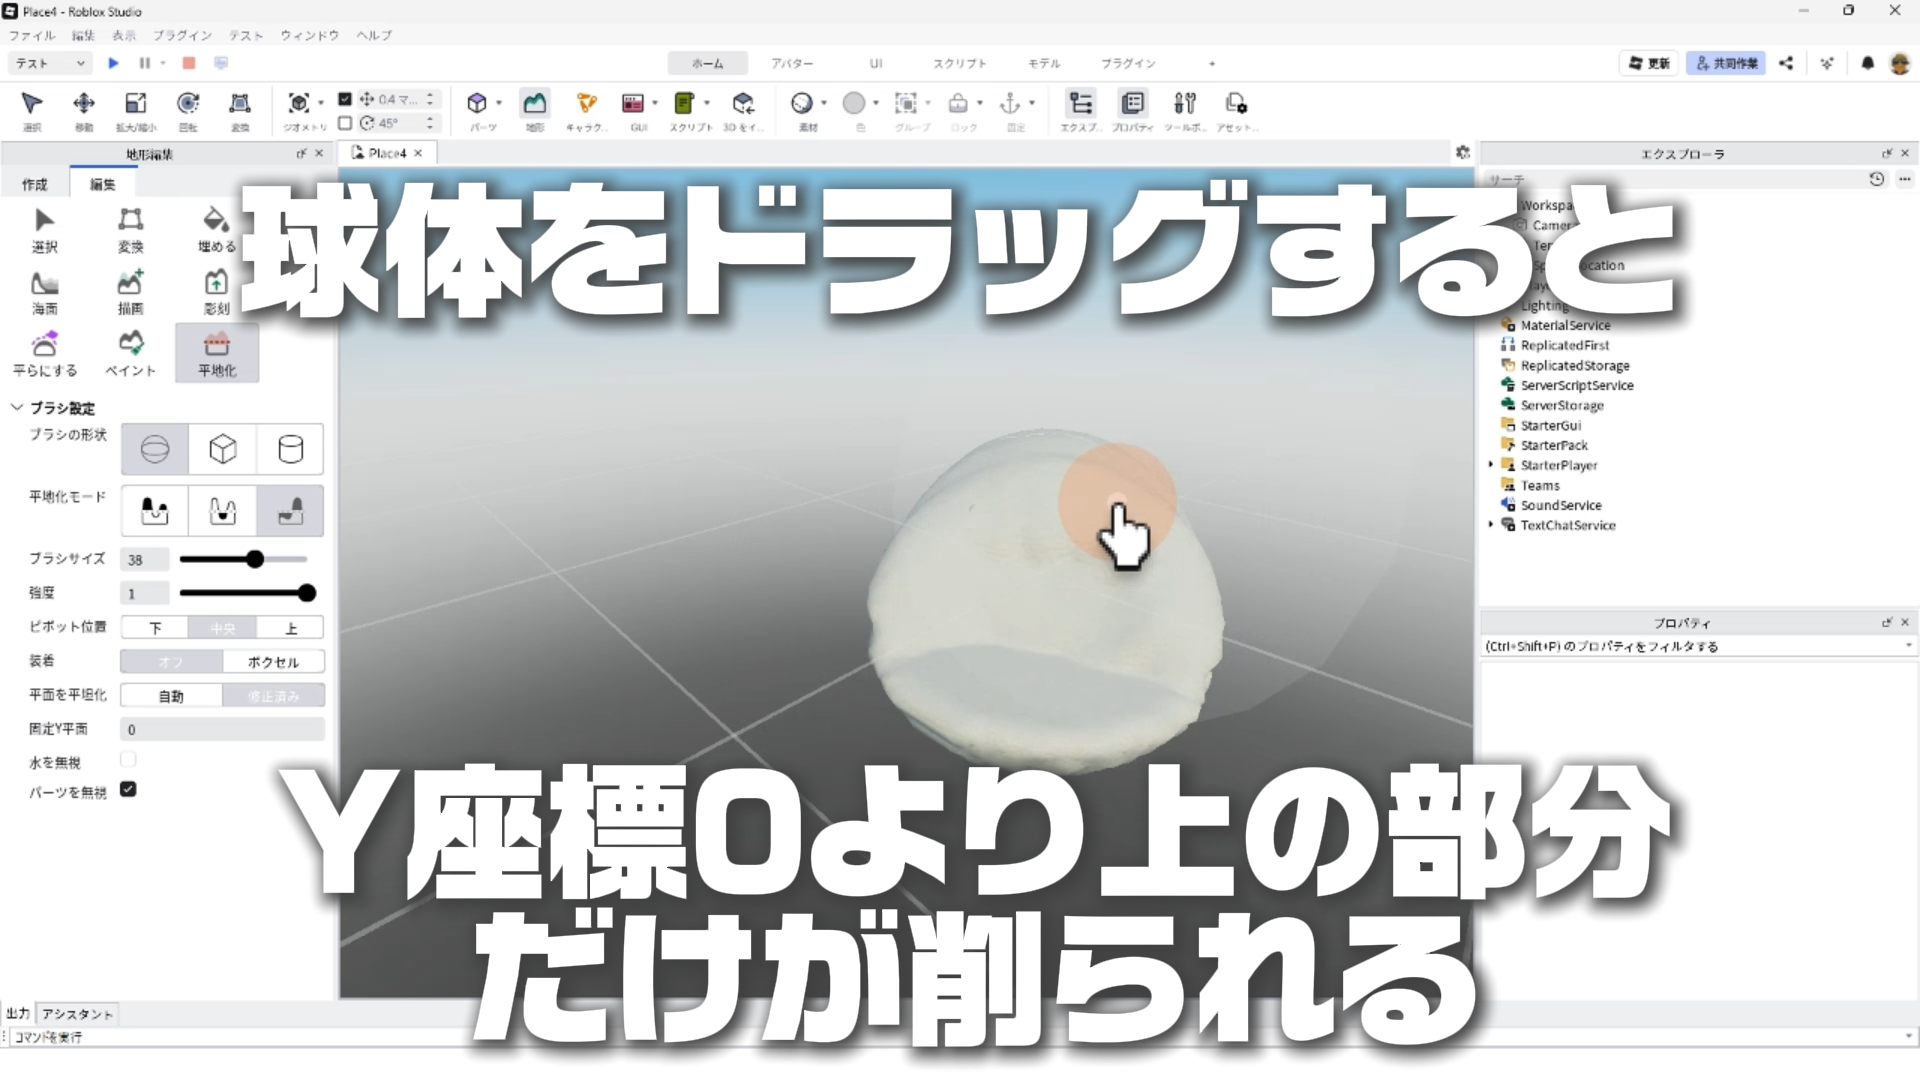Expand the StarterPlayer tree node
This screenshot has height=1080, width=1920.
coord(1491,465)
